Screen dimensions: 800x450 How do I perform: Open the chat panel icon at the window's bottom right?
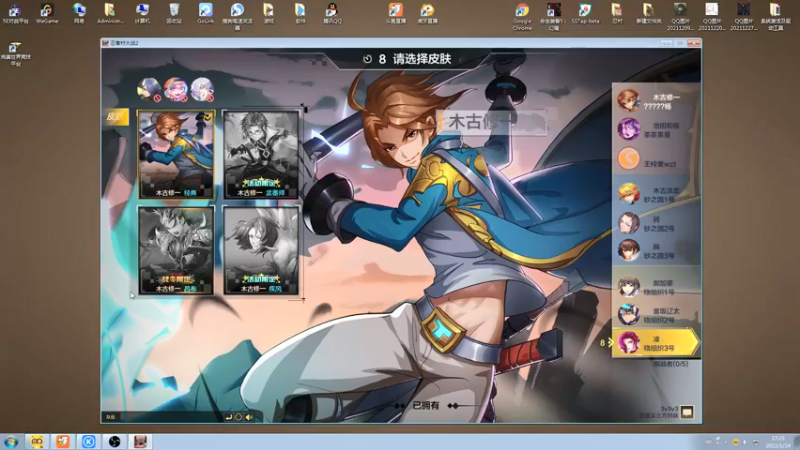point(687,412)
